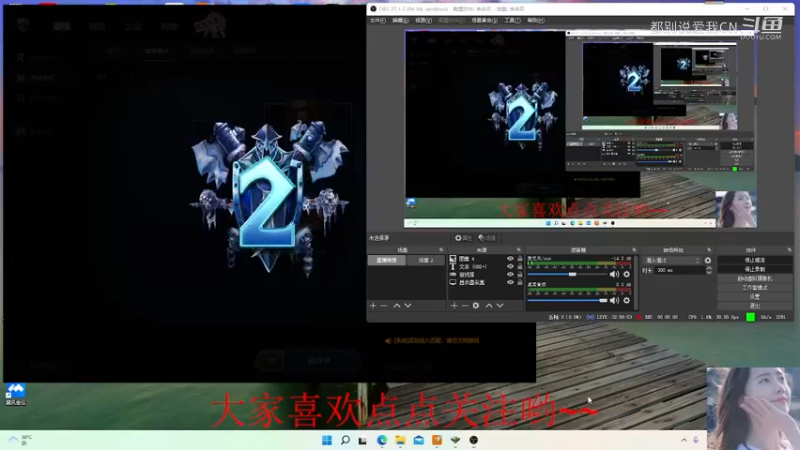The height and width of the screenshot is (450, 800).
Task: Lock the 游戏源 source
Action: pos(519,274)
